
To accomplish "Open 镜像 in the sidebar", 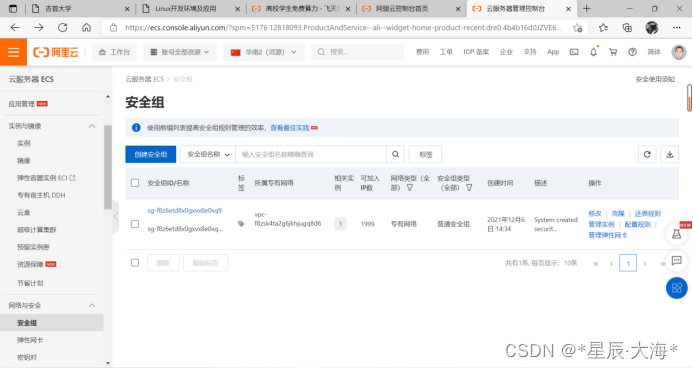I will point(24,160).
